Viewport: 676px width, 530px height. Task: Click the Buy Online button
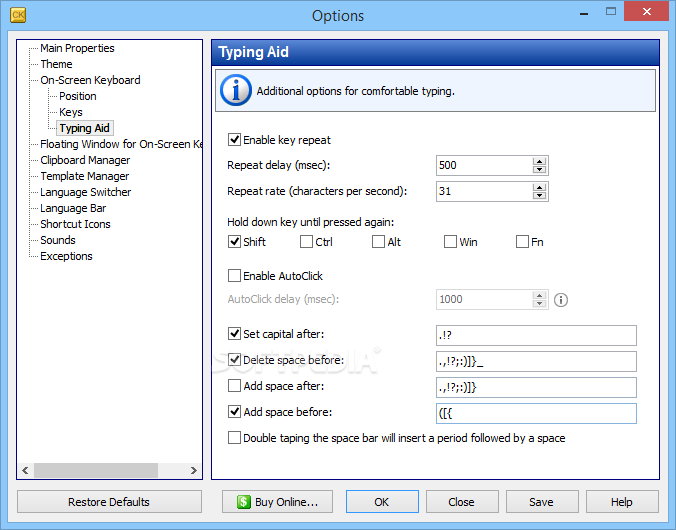point(277,502)
